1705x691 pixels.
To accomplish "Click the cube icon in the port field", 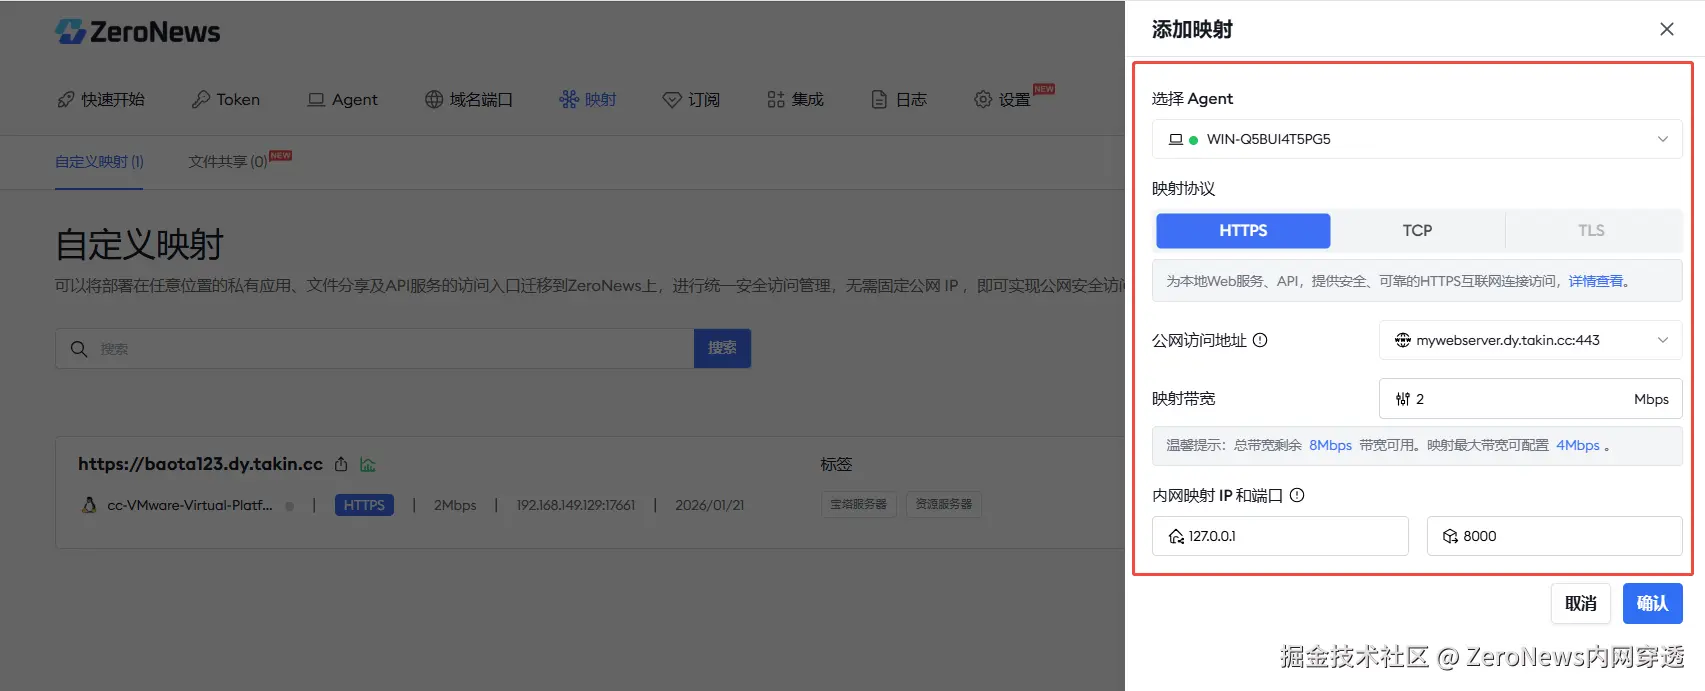I will point(1450,536).
